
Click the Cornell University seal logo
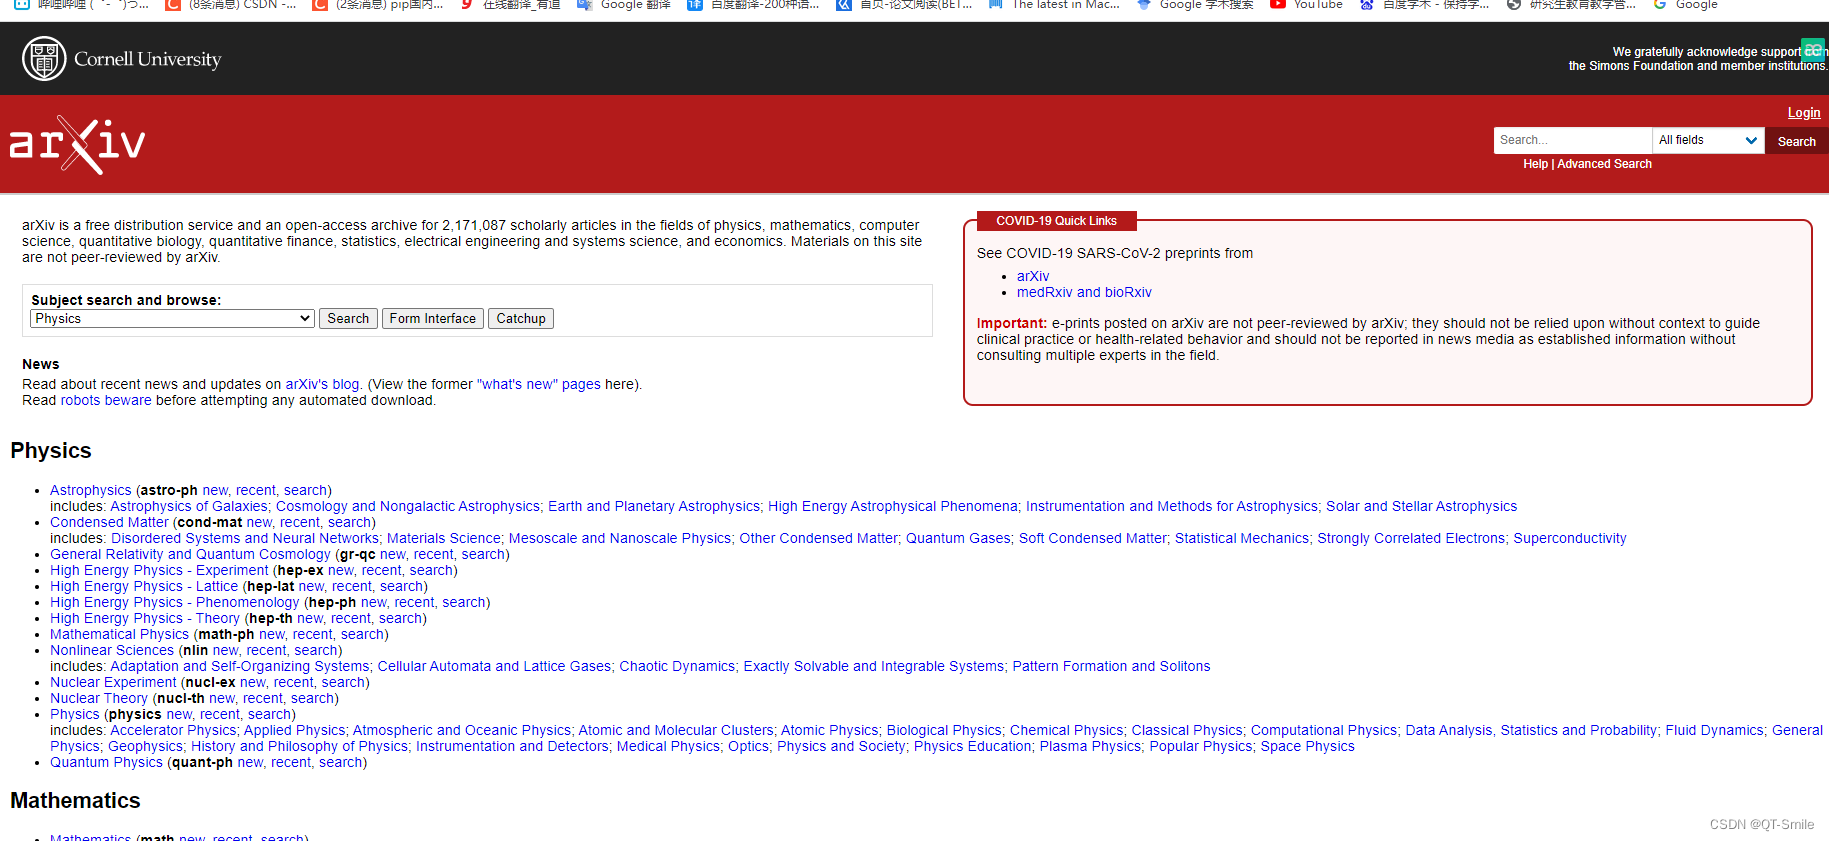coord(44,59)
